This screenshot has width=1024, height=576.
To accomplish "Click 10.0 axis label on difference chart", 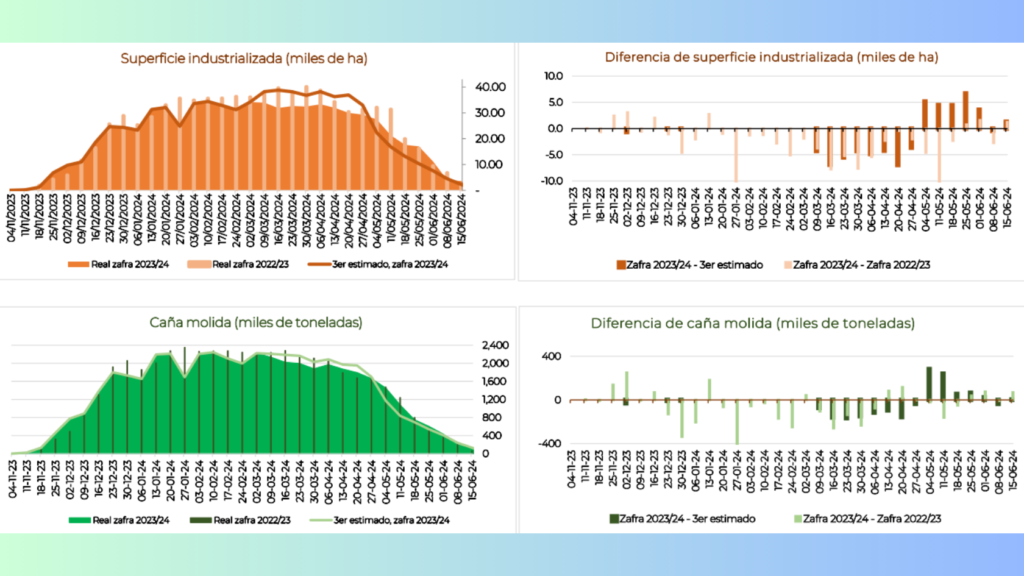I will 553,76.
